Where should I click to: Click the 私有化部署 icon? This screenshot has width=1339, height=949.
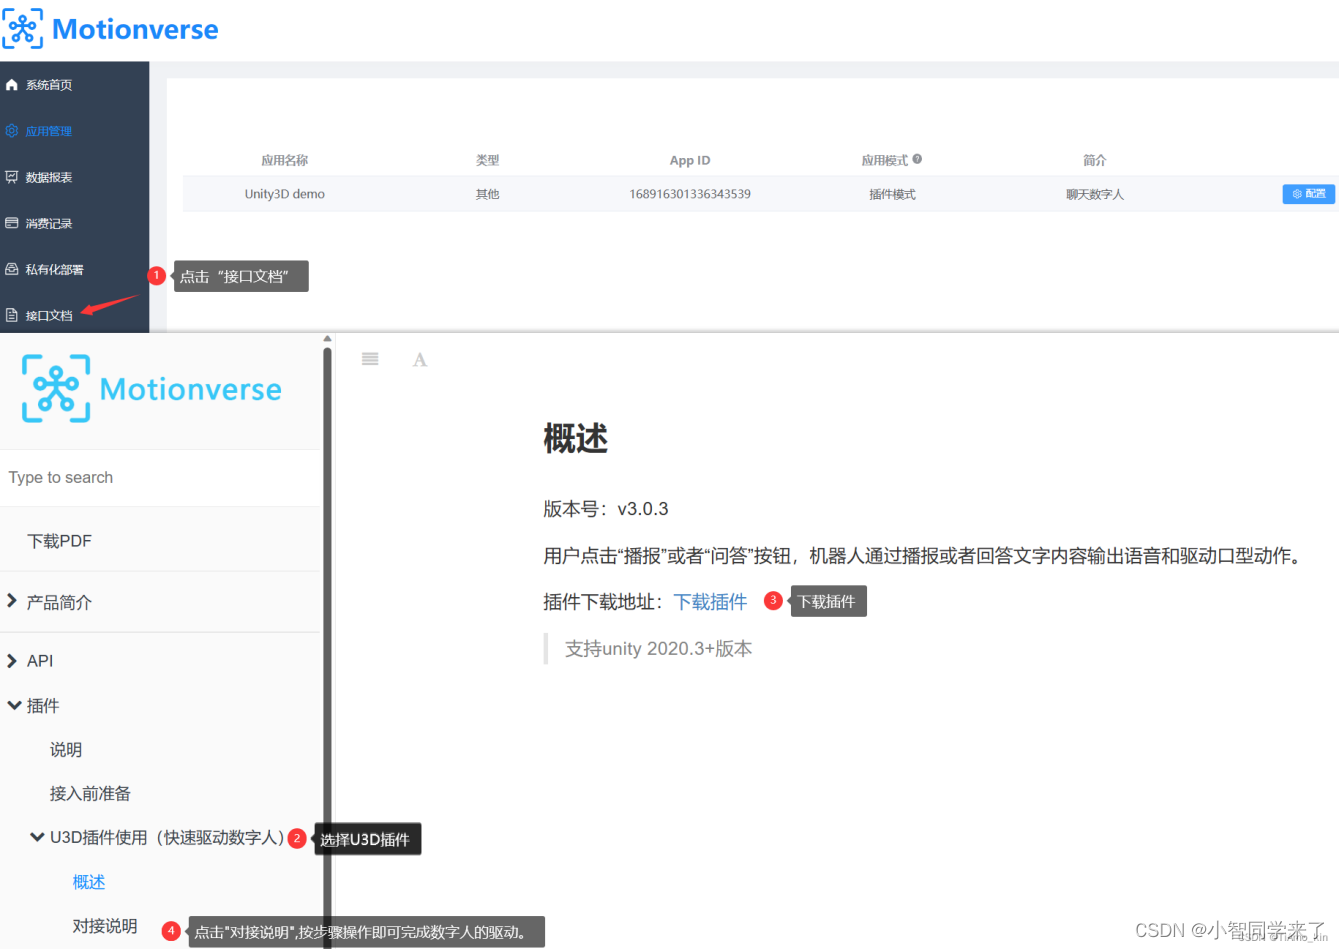[12, 269]
